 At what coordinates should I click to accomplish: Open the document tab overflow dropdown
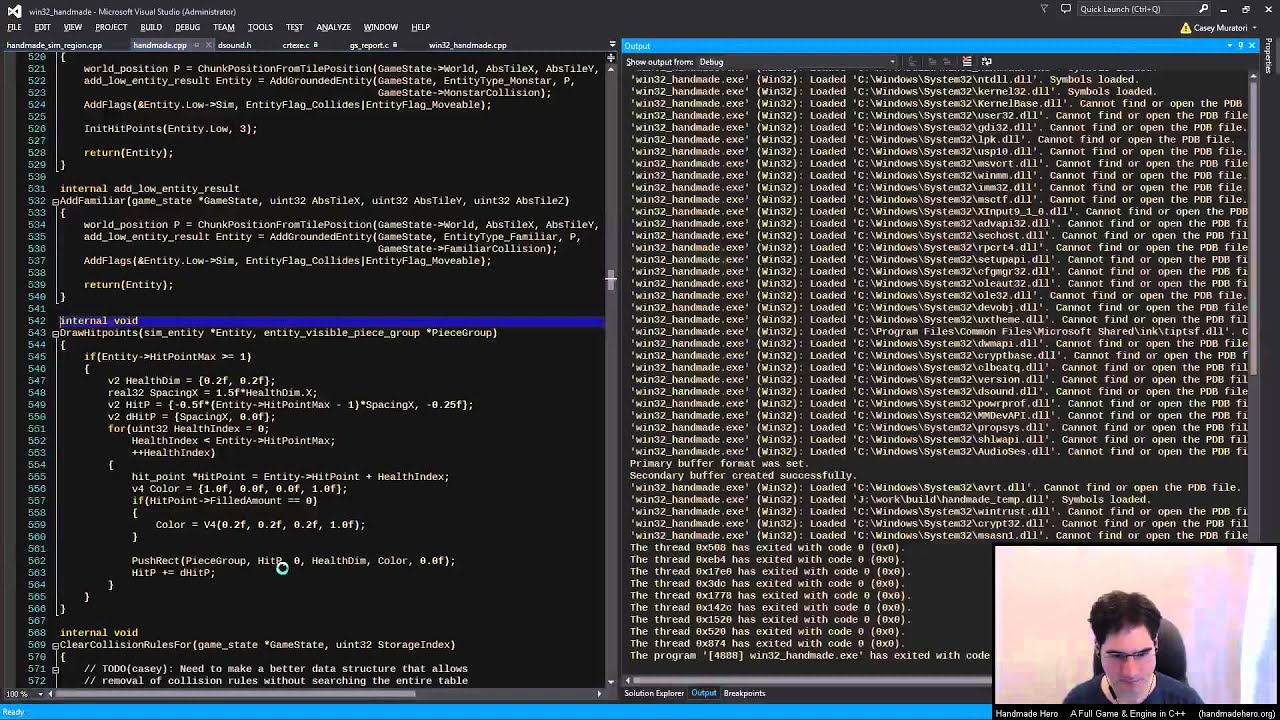click(611, 45)
